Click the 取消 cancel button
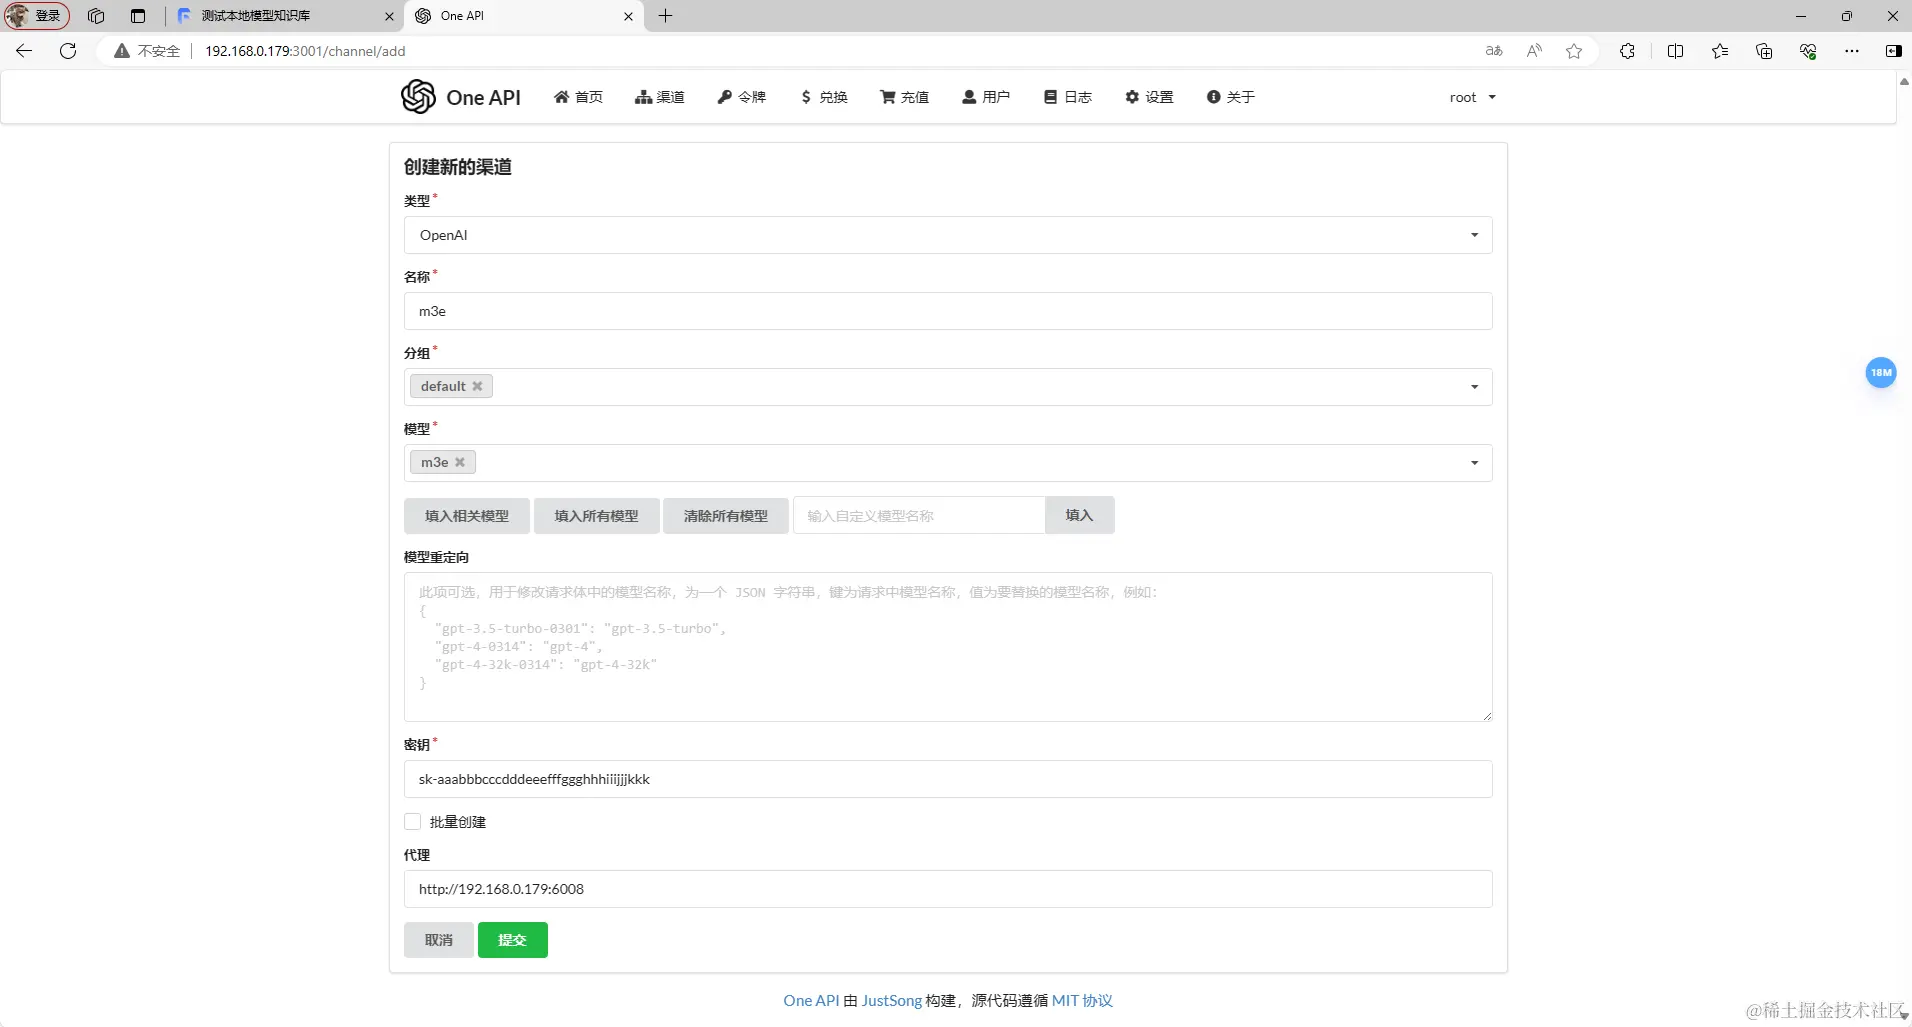Viewport: 1912px width, 1027px height. pyautogui.click(x=439, y=940)
